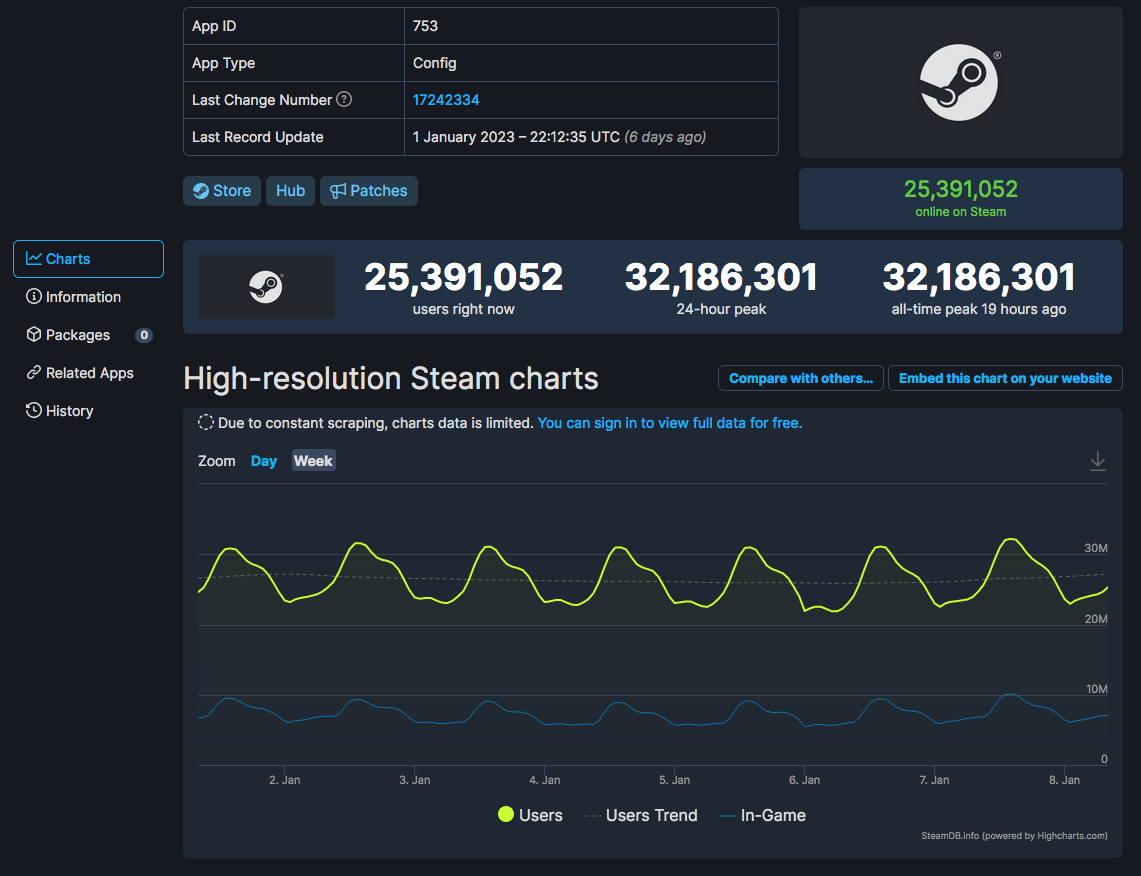Screen dimensions: 1141x876
Task: Click the App ID value 753
Action: pos(425,26)
